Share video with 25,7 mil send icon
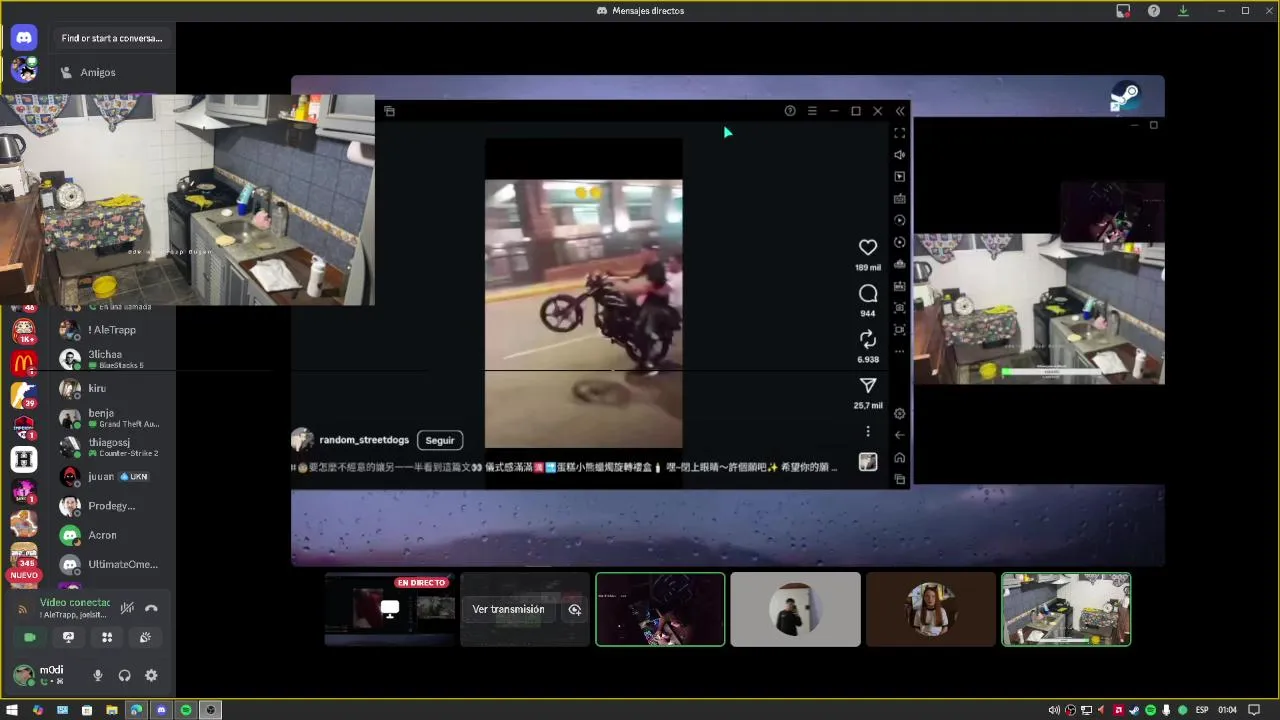 point(868,385)
